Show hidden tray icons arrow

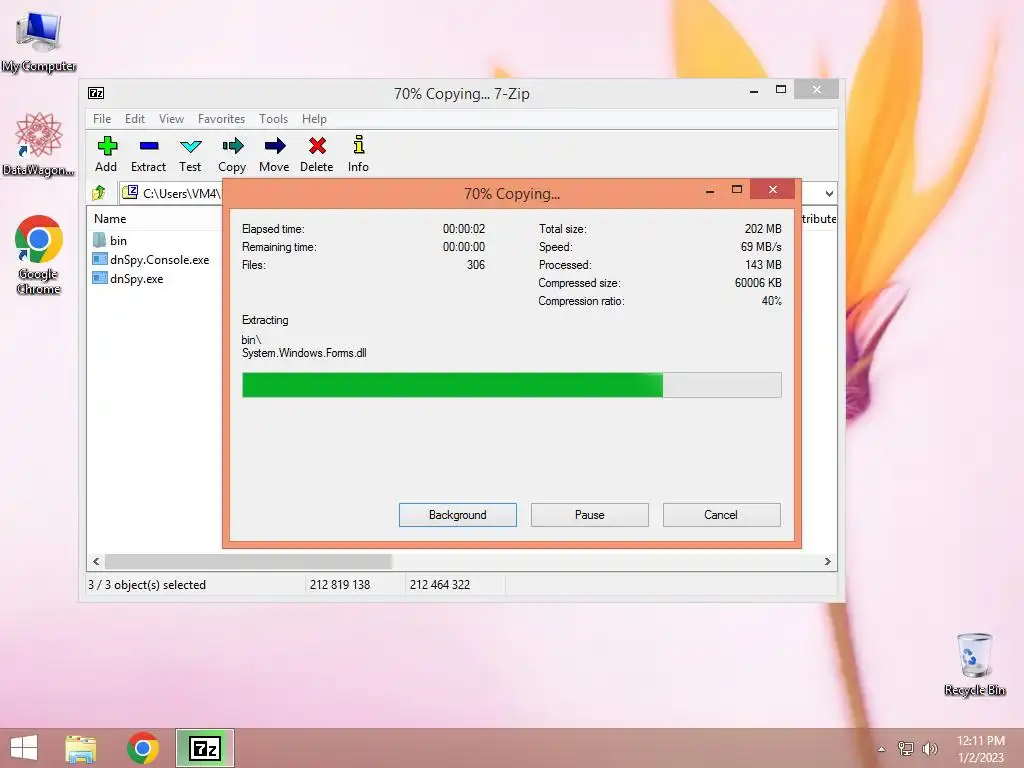pos(882,749)
